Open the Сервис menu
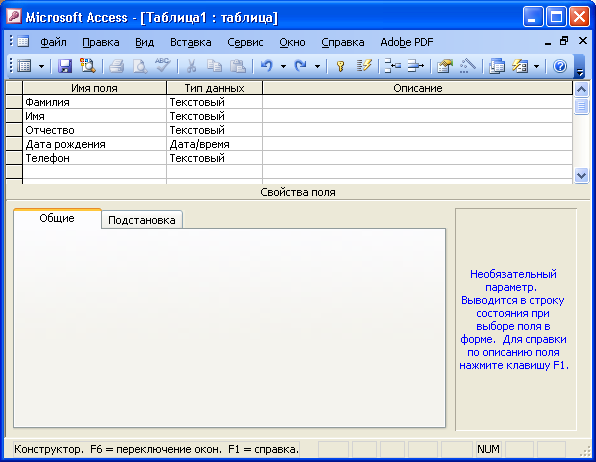This screenshot has height=462, width=596. (x=245, y=42)
